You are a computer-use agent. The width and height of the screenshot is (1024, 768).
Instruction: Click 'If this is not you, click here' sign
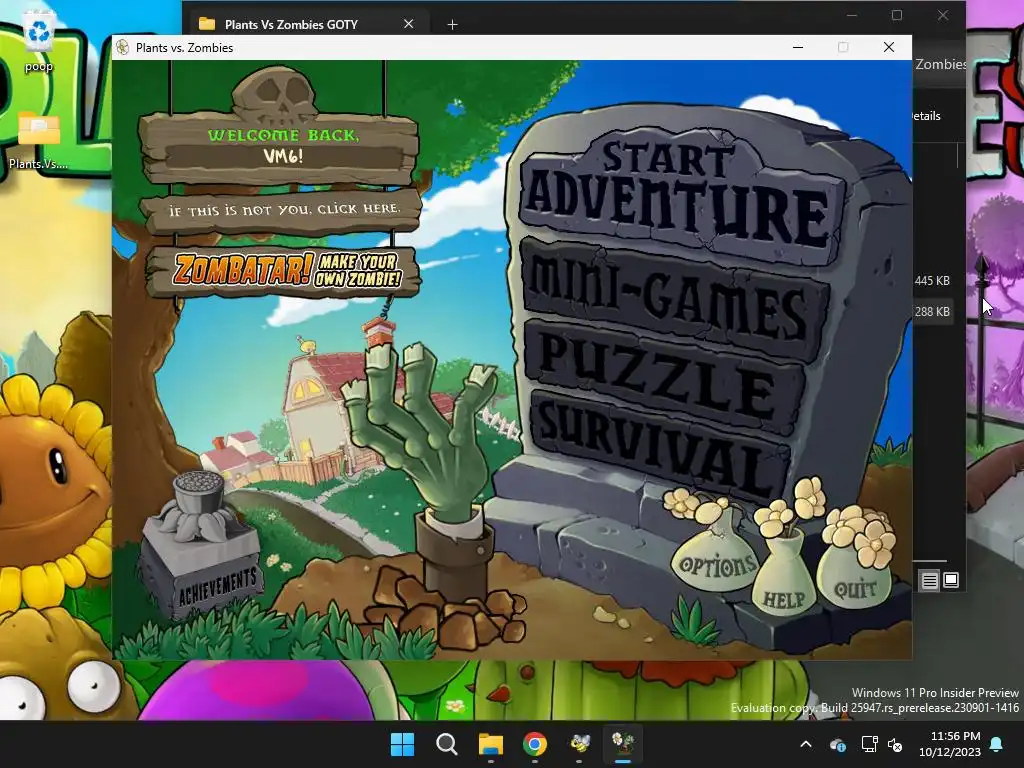point(283,210)
